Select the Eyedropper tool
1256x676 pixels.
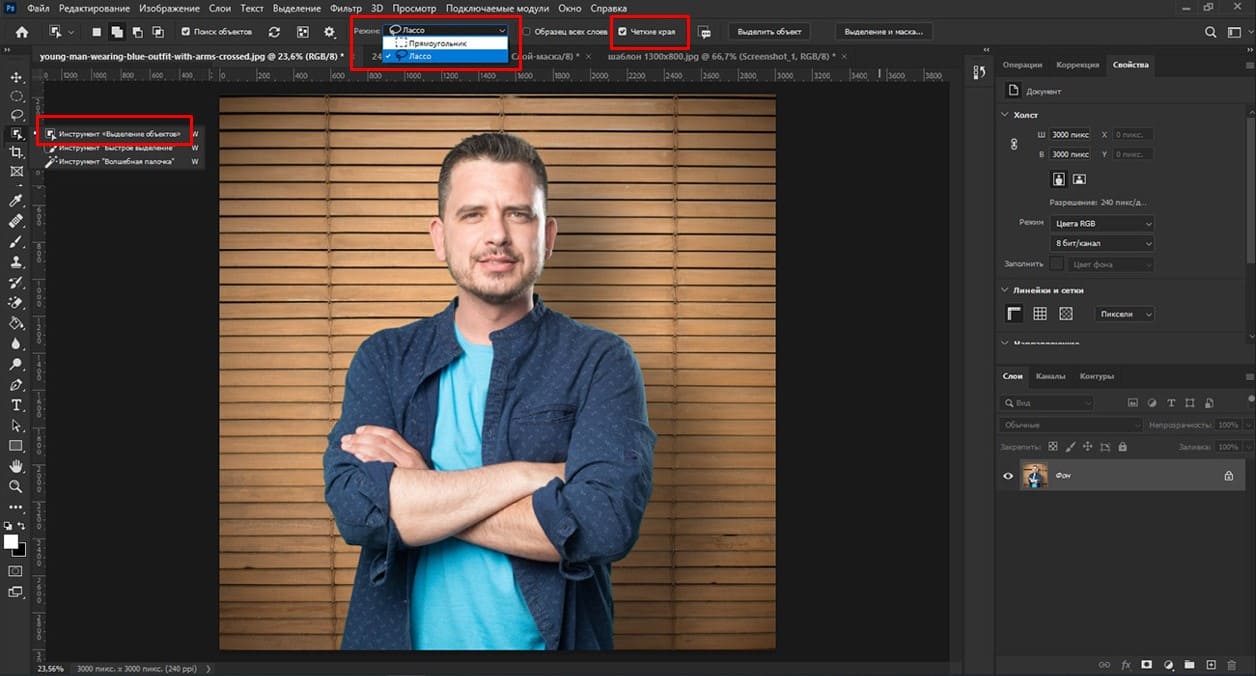(16, 201)
